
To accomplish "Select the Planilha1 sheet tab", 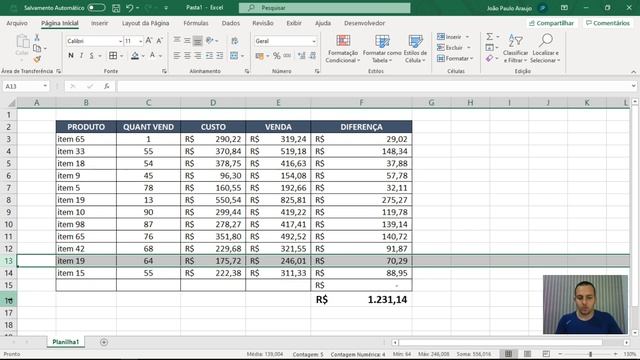I will (66, 342).
